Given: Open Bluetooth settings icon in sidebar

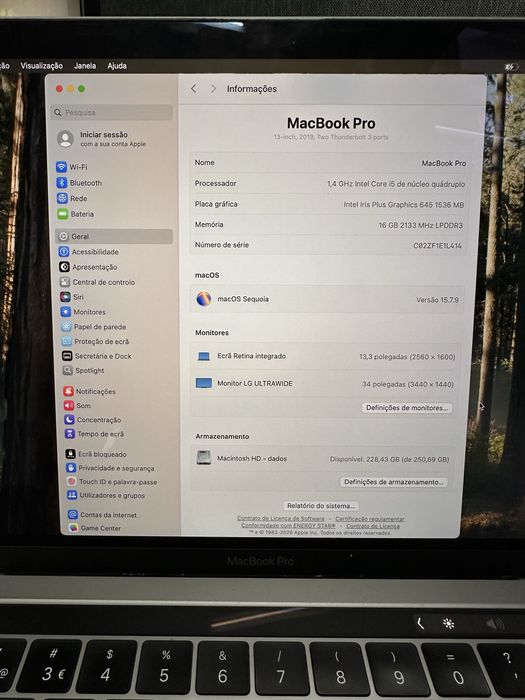Looking at the screenshot, I should [62, 183].
